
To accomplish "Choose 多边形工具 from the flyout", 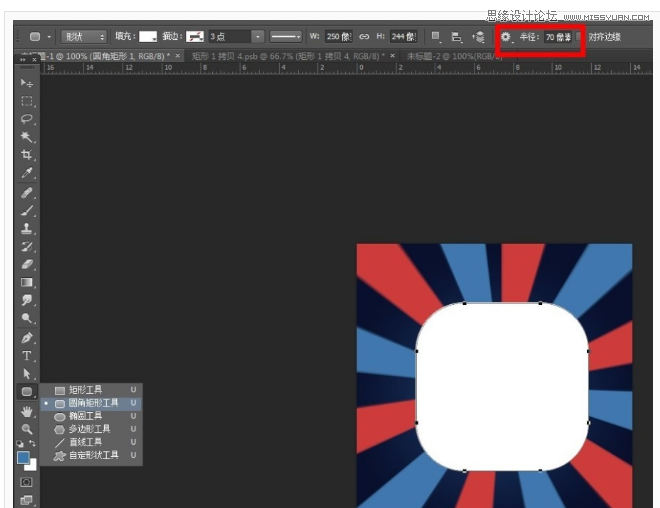I will 91,429.
